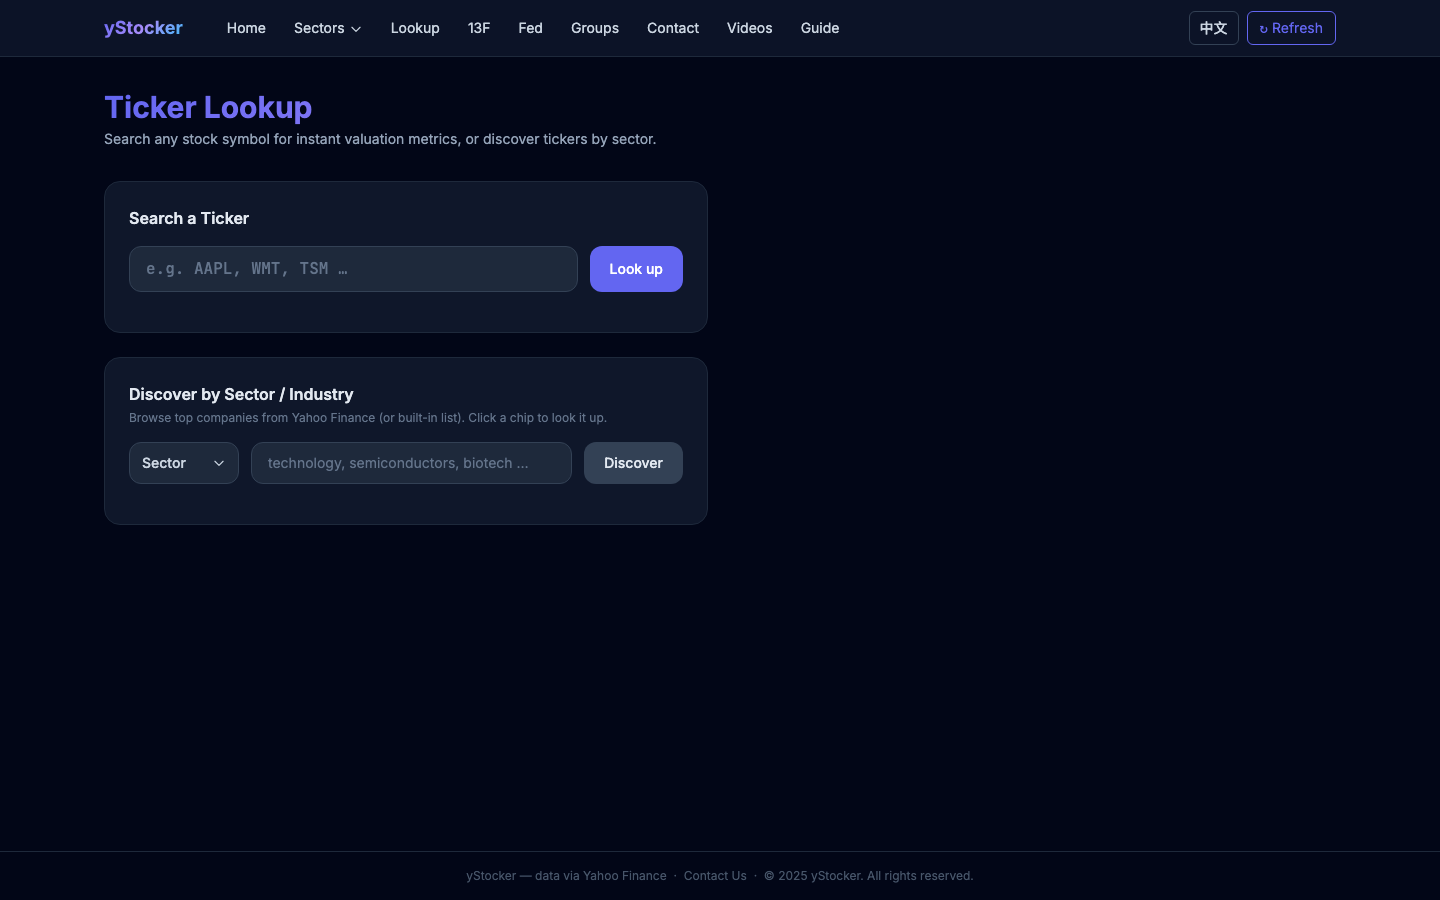Screen dimensions: 1440x900
Task: Switch language to 中文
Action: [x=1213, y=28]
